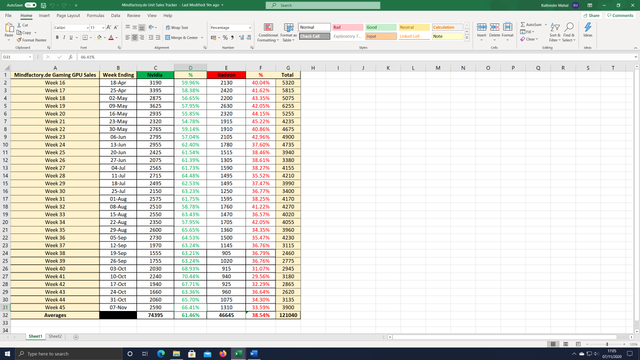Click the Orientation text-angle icon
Image resolution: width=640 pixels, height=360 pixels.
tap(151, 27)
